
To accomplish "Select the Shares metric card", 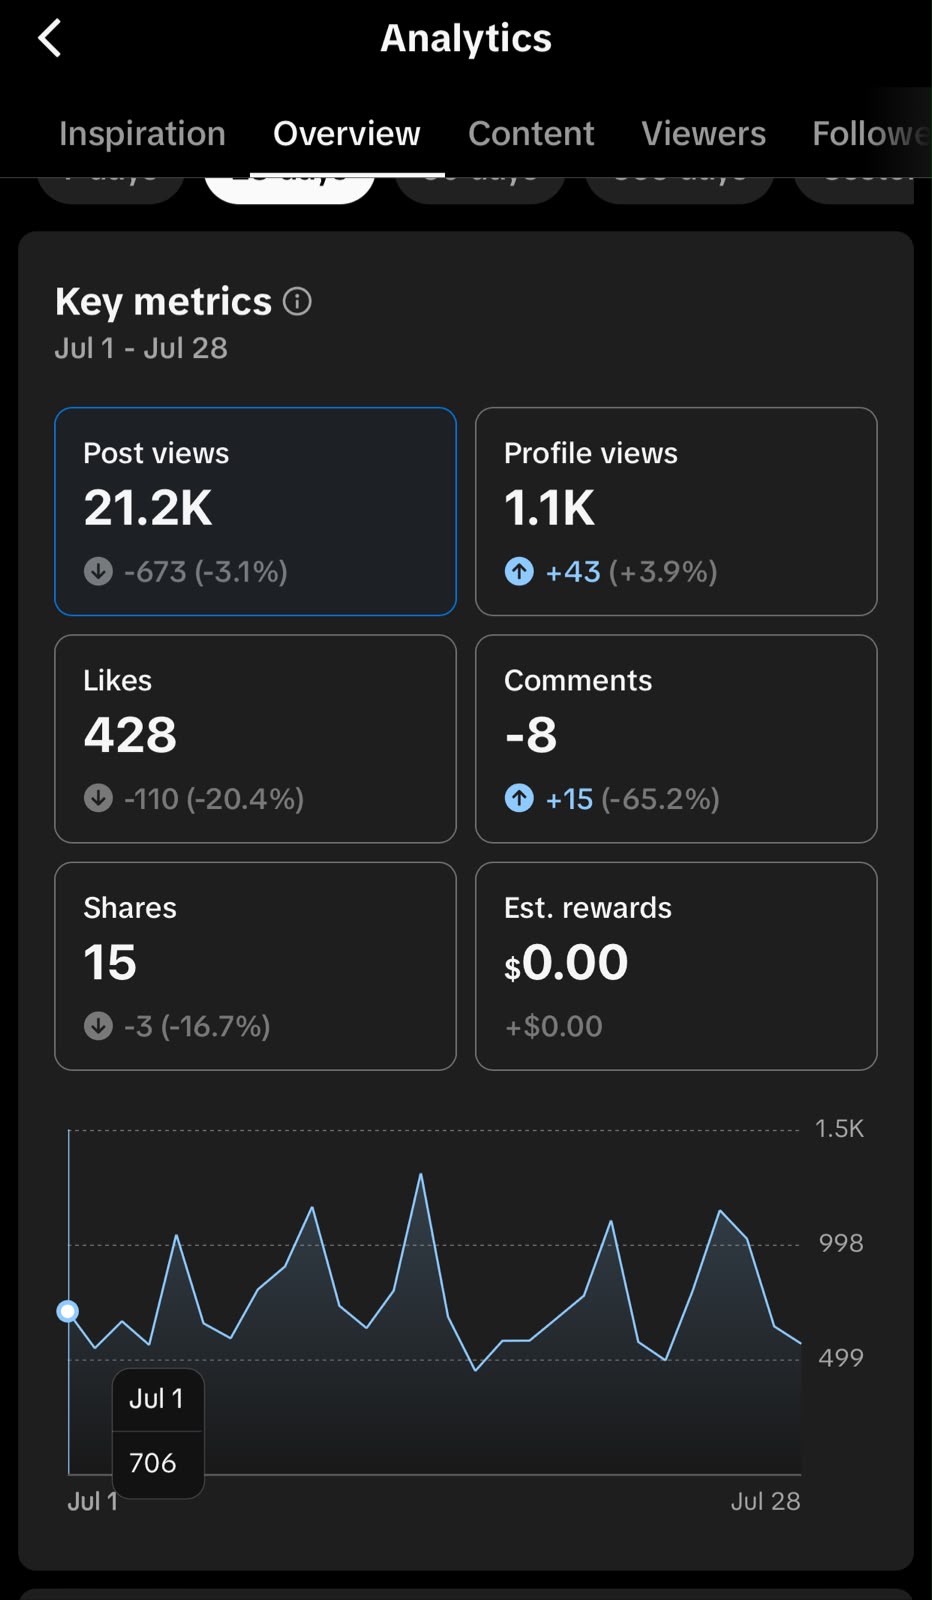I will point(255,966).
